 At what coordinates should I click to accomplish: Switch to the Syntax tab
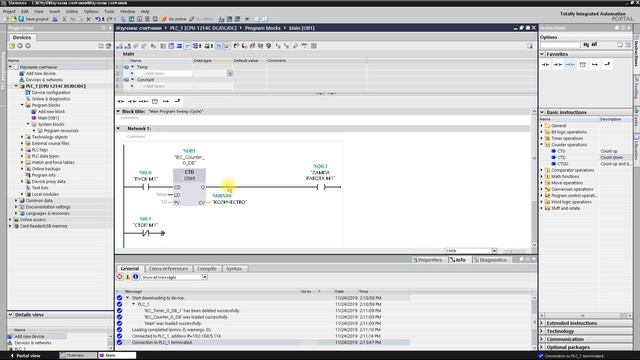(x=234, y=269)
